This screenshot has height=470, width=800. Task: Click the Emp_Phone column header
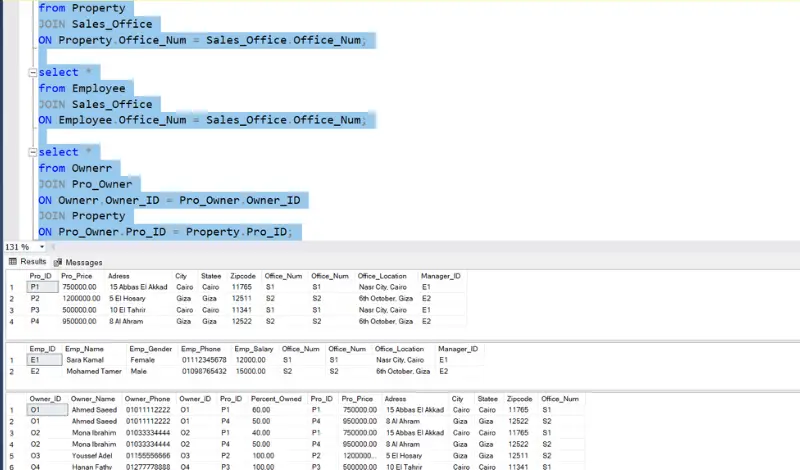click(201, 349)
